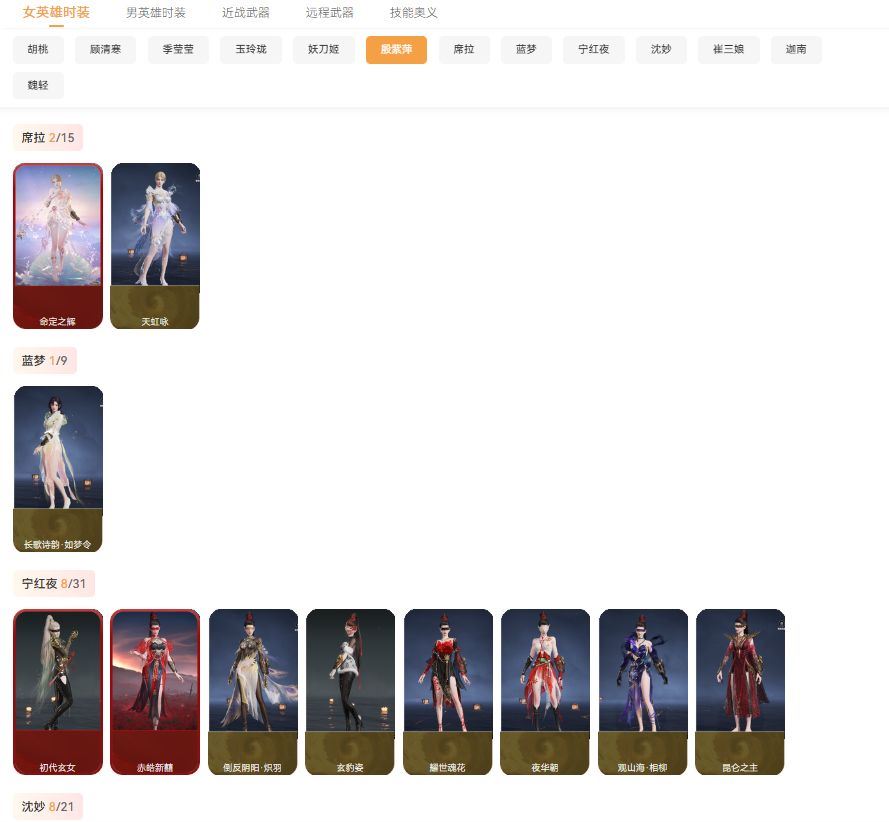Screen dimensions: 889x822
Task: Filter skins by 胡桃
Action: (x=37, y=49)
